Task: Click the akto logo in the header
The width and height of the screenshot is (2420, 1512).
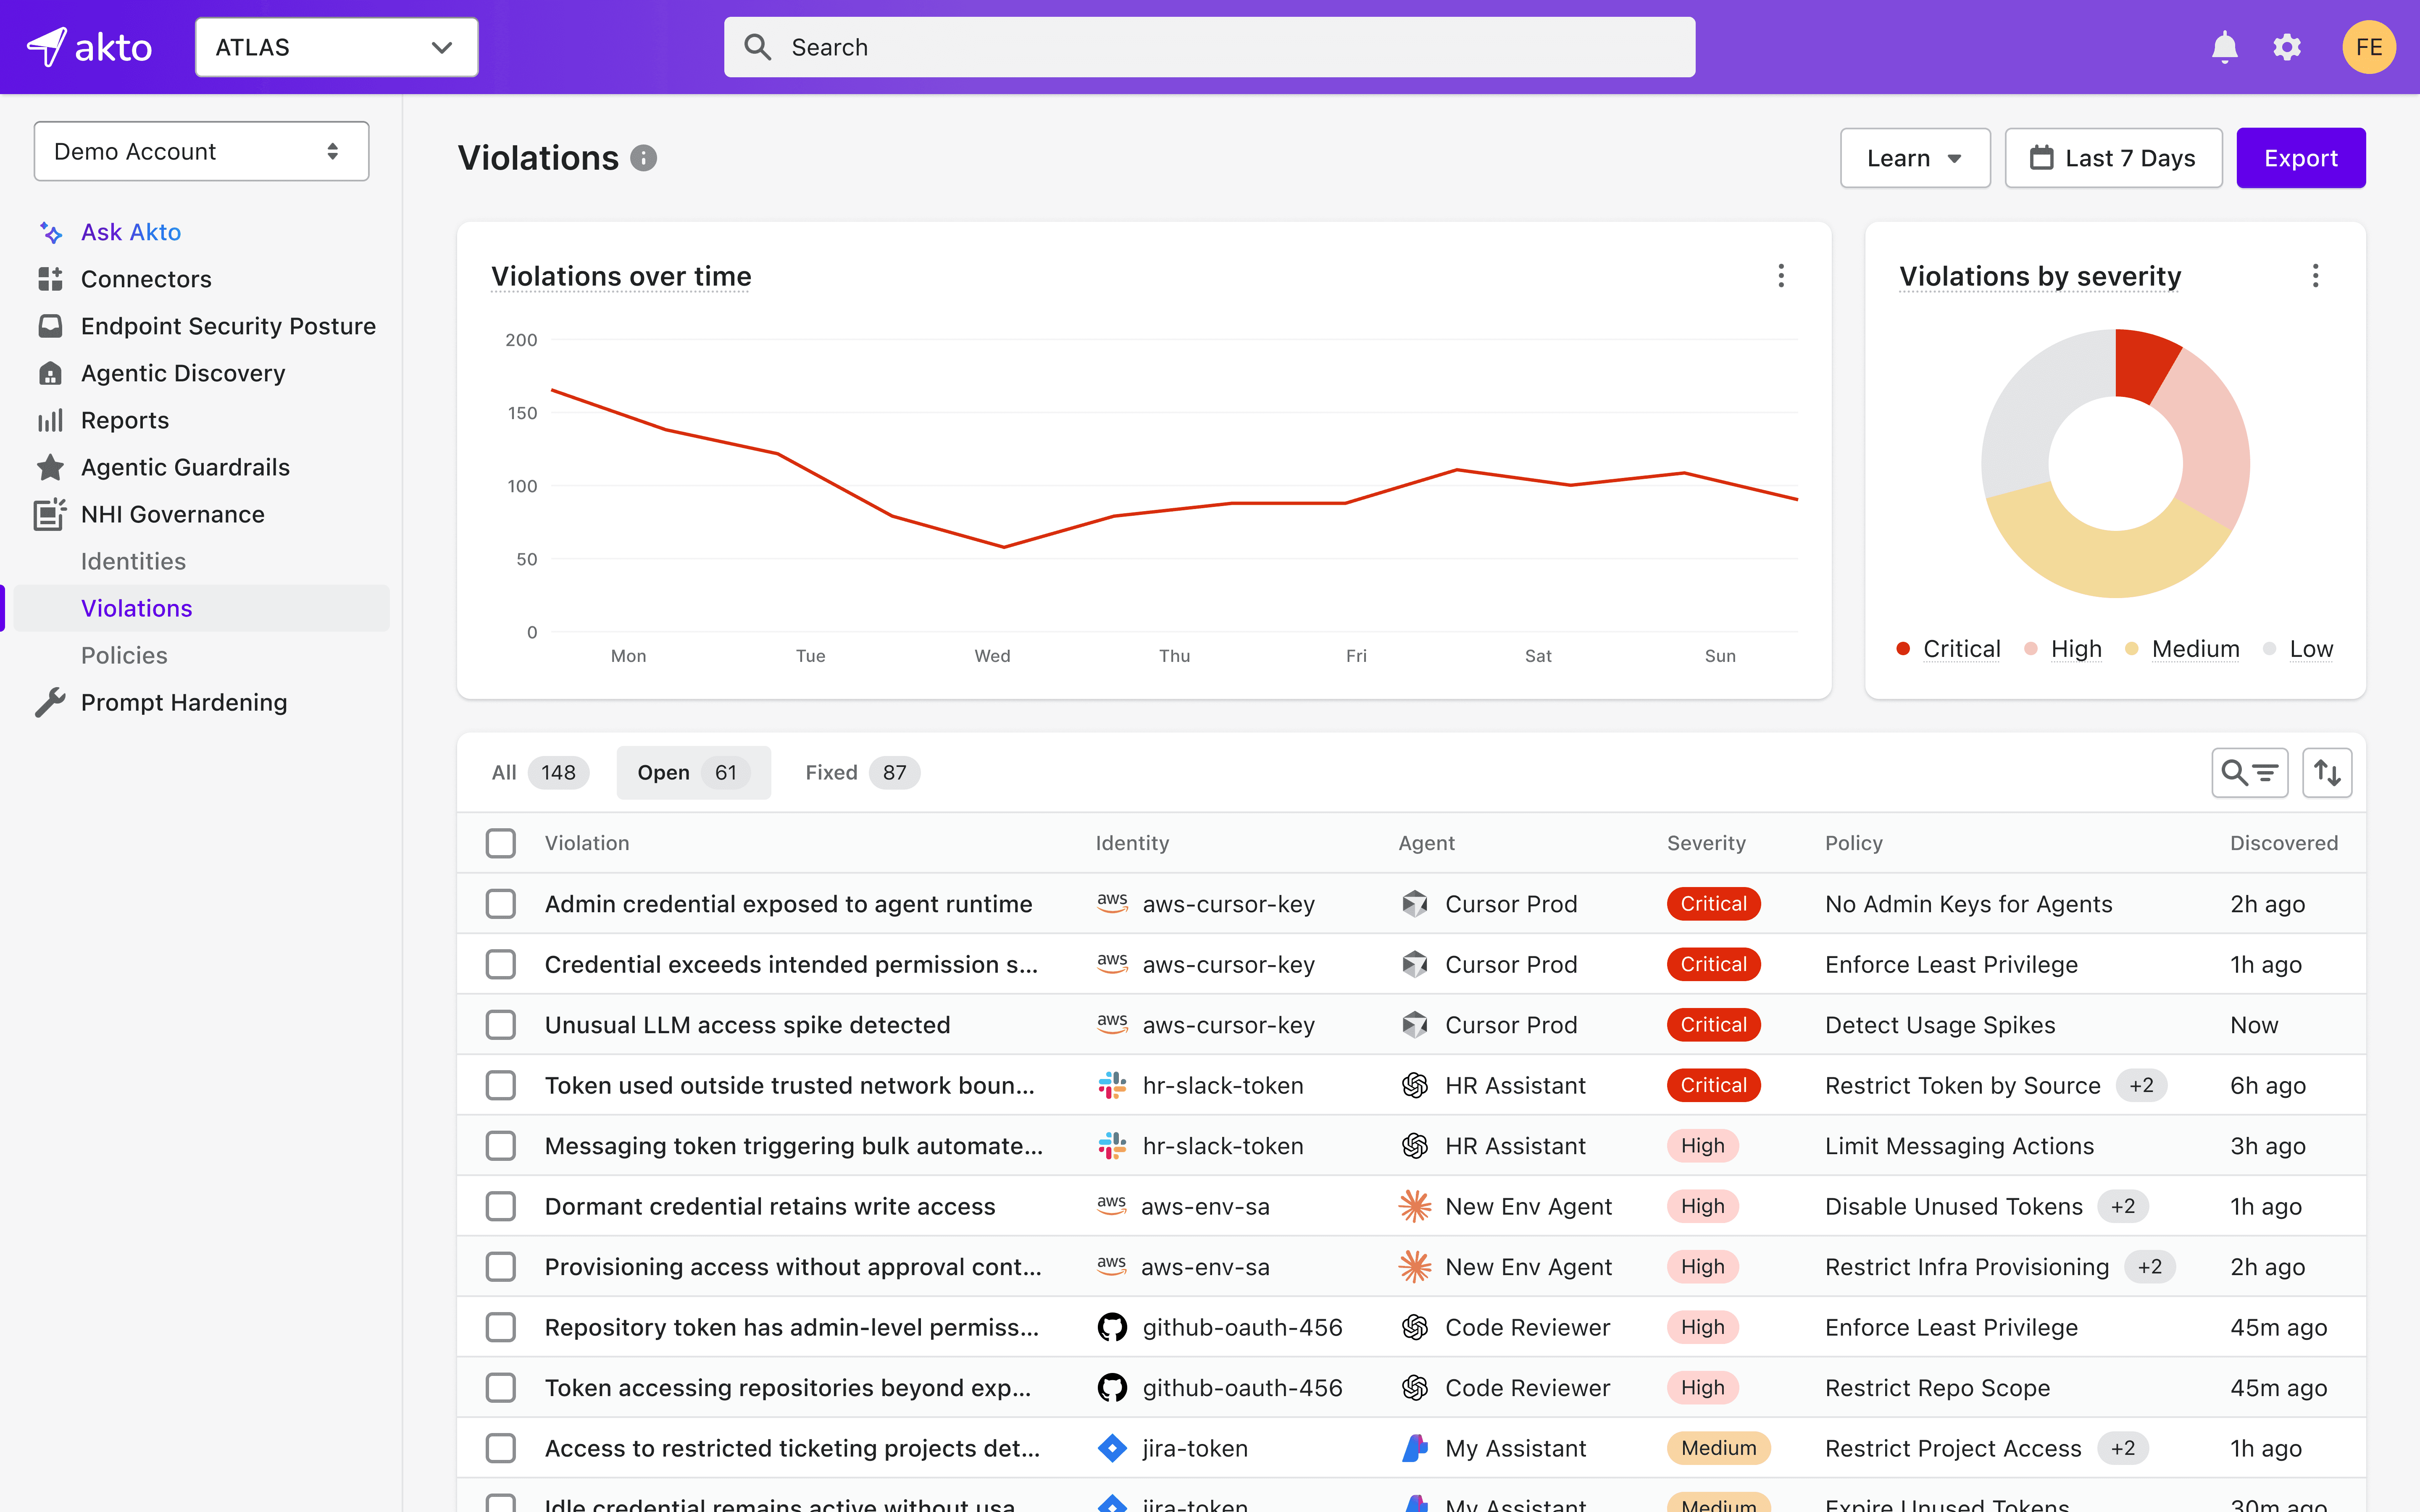Action: click(89, 47)
